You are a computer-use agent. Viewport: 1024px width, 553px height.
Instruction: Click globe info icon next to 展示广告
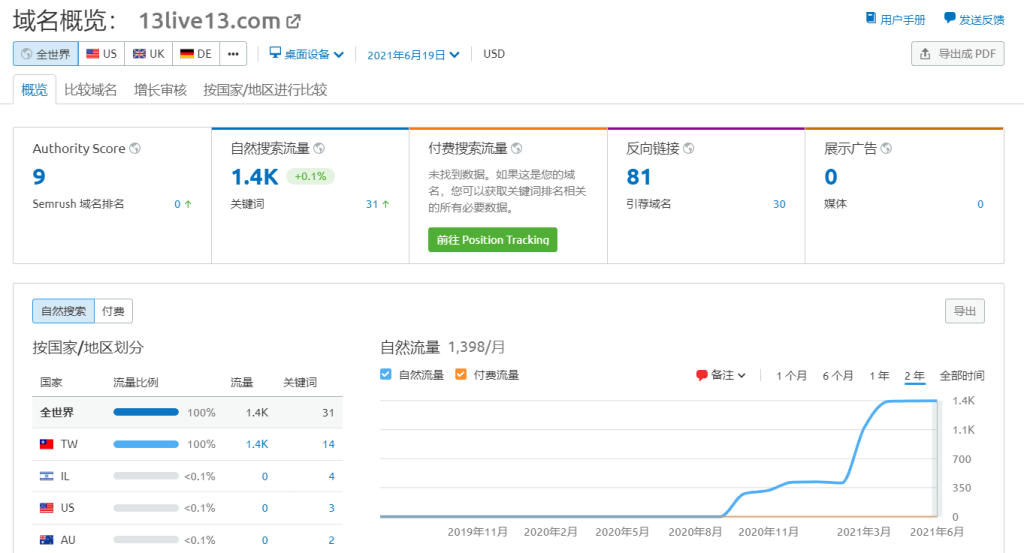point(886,148)
